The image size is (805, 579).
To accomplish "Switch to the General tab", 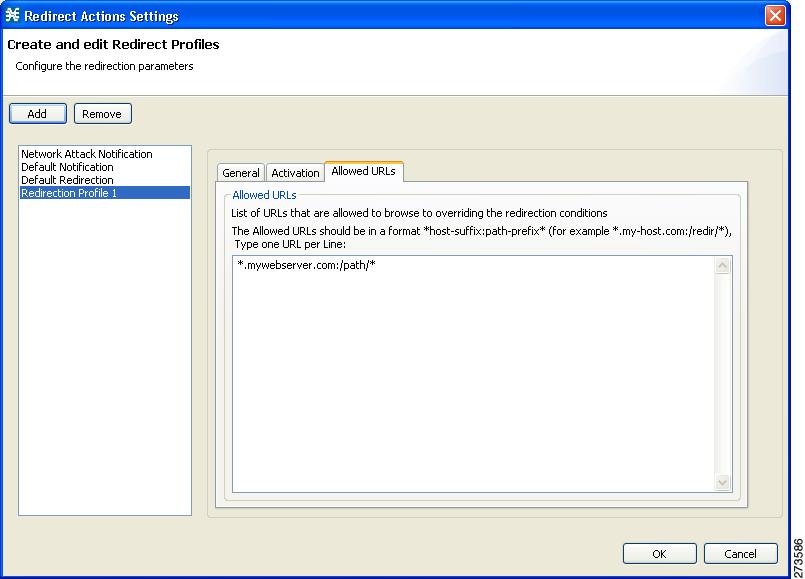I will pyautogui.click(x=240, y=173).
